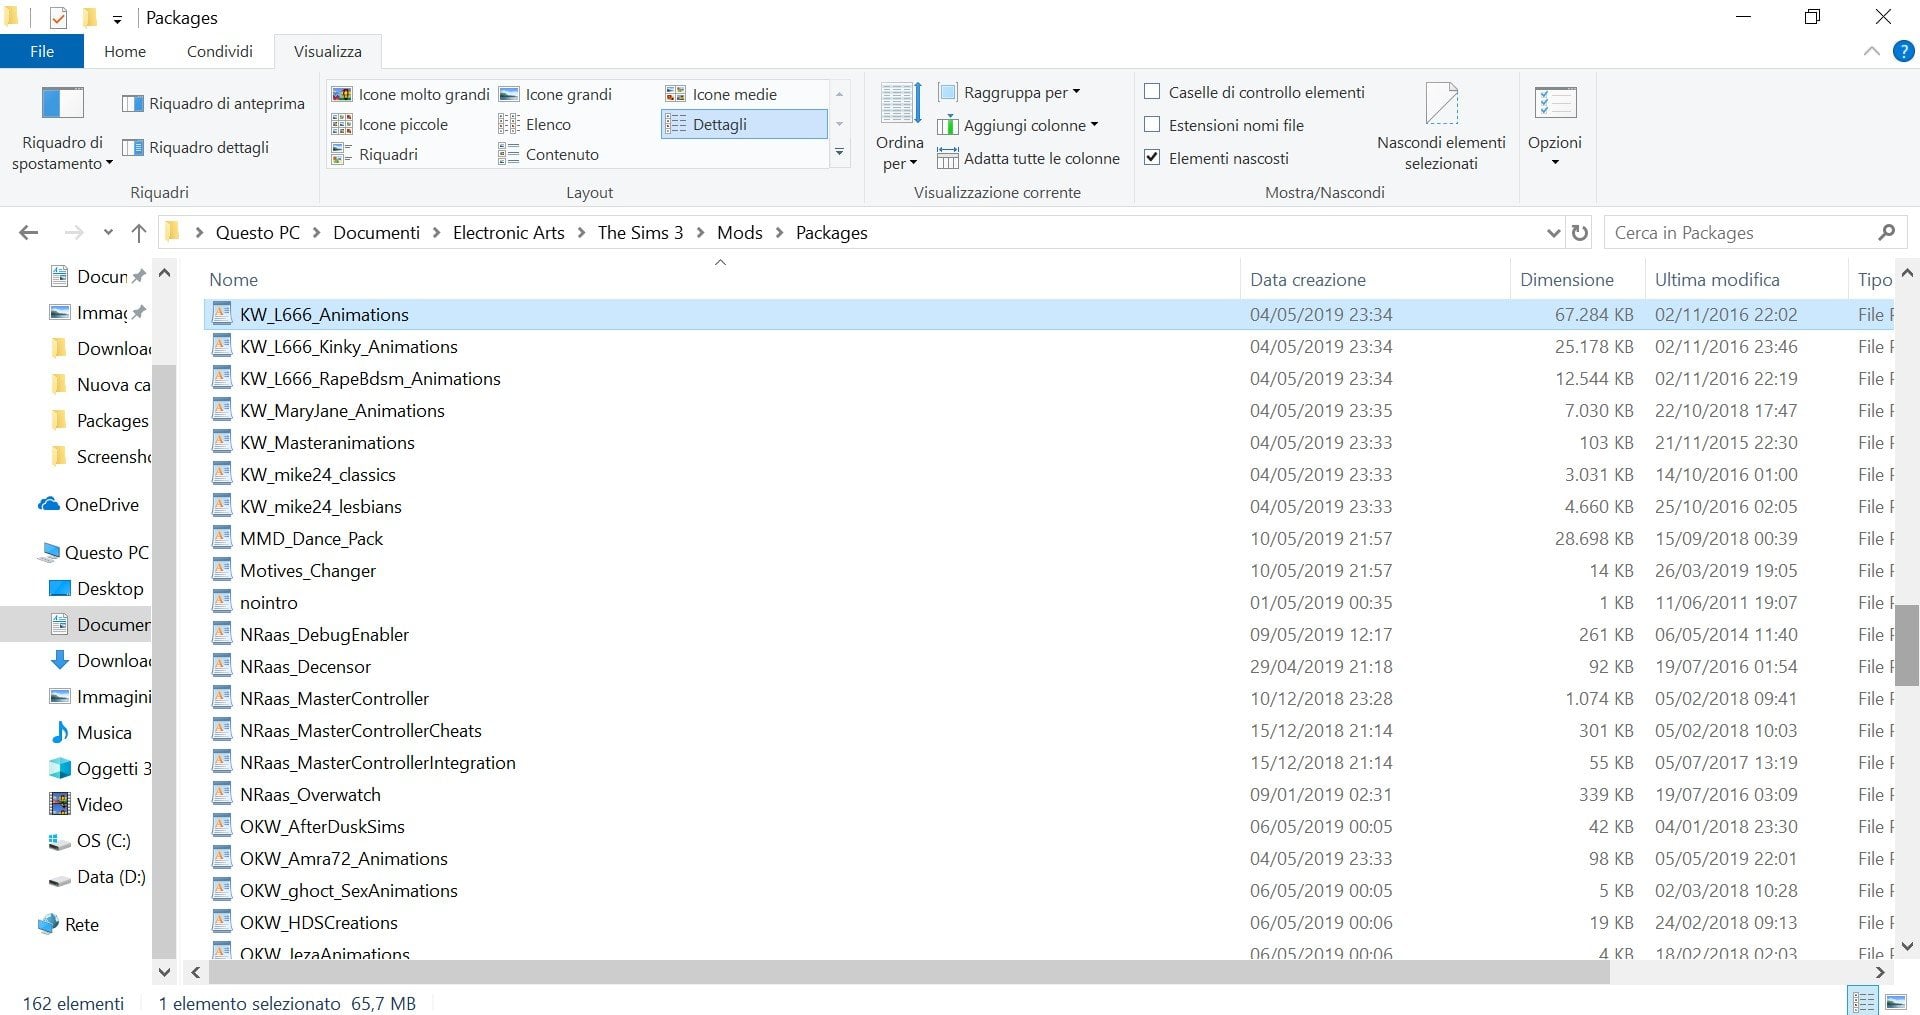
Task: Click Questo PC in the address bar
Action: (x=258, y=233)
